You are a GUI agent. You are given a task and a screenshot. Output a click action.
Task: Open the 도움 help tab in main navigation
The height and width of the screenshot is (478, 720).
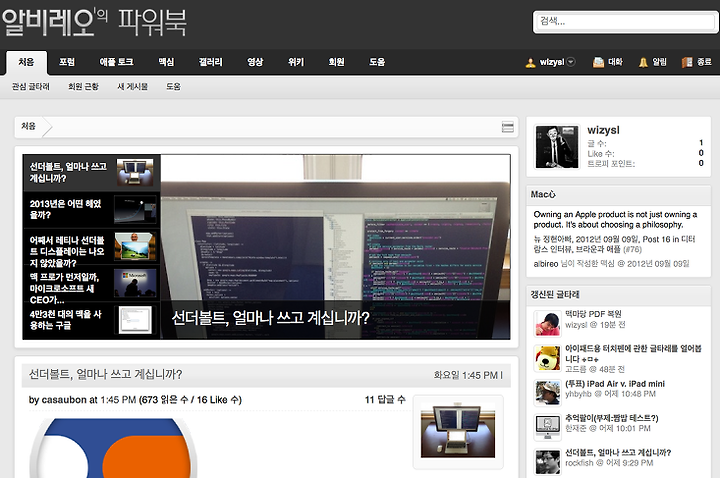pyautogui.click(x=377, y=62)
